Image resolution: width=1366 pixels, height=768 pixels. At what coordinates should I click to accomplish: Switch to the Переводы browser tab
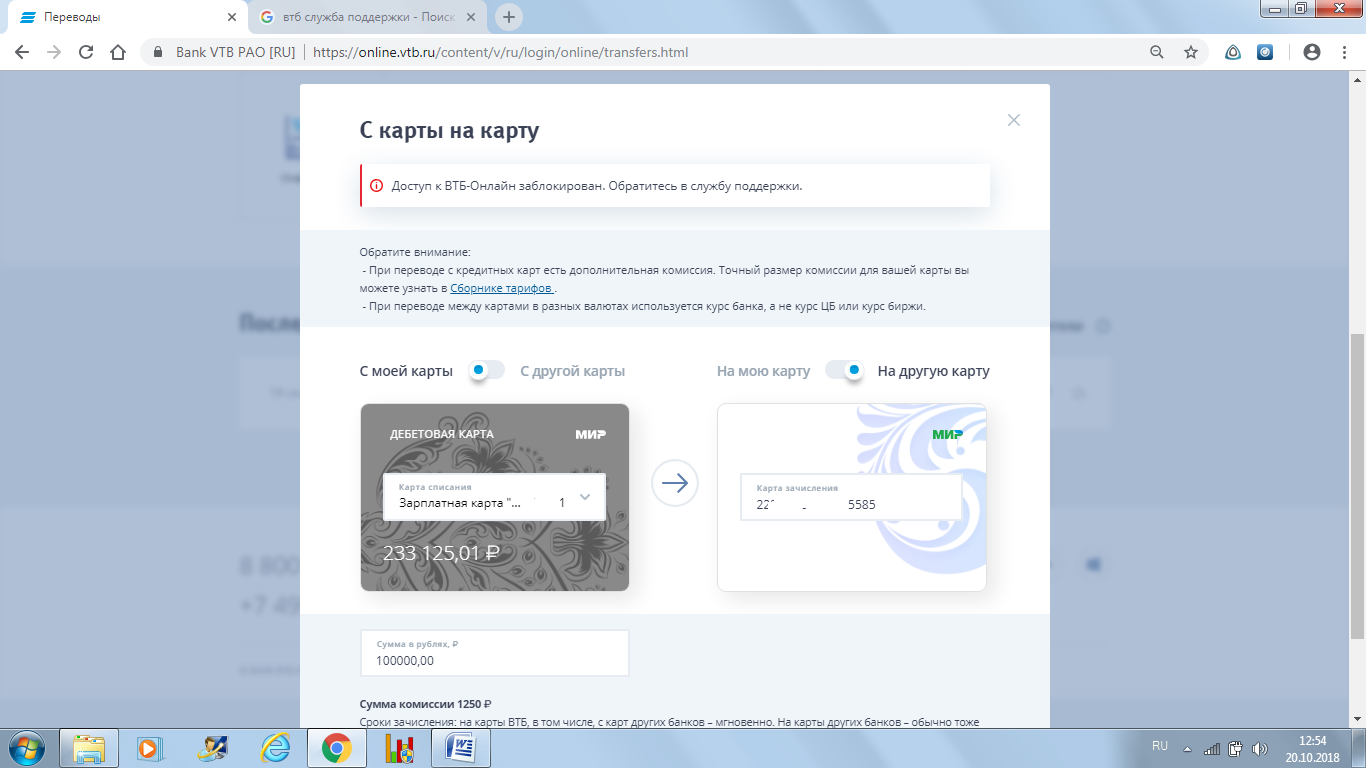click(125, 17)
